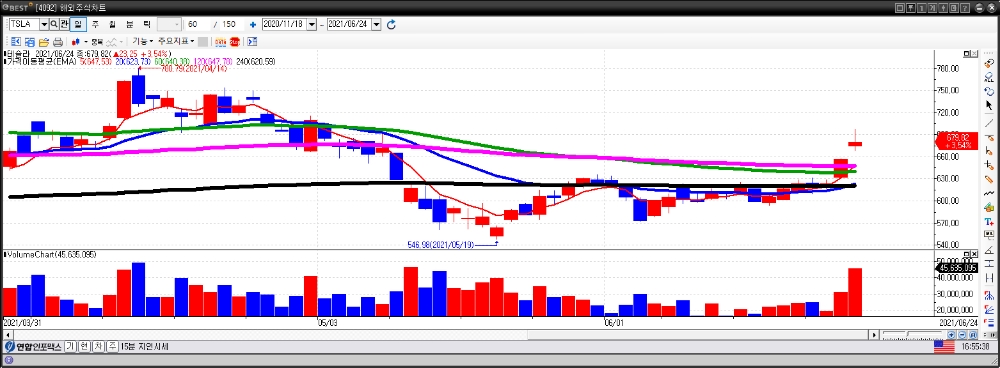The width and height of the screenshot is (1000, 368).
Task: Open the end date 2021/06/24 dropdown
Action: [376, 24]
